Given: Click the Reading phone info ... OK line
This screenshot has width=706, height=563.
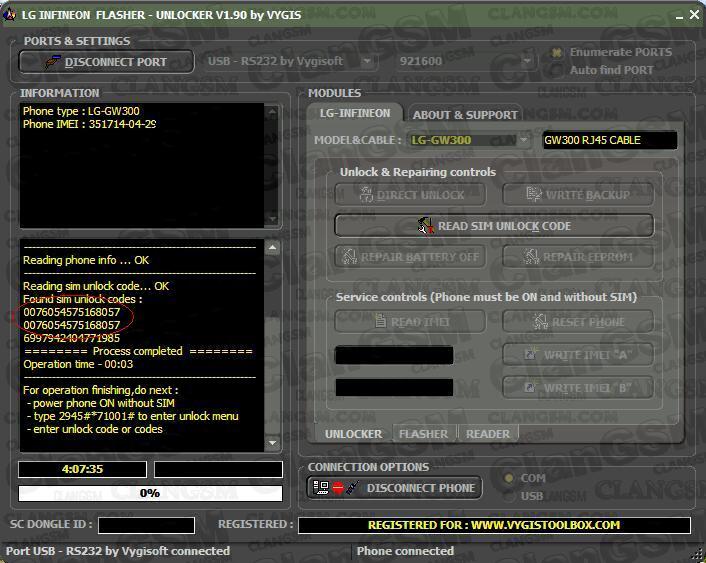Looking at the screenshot, I should click(x=86, y=260).
